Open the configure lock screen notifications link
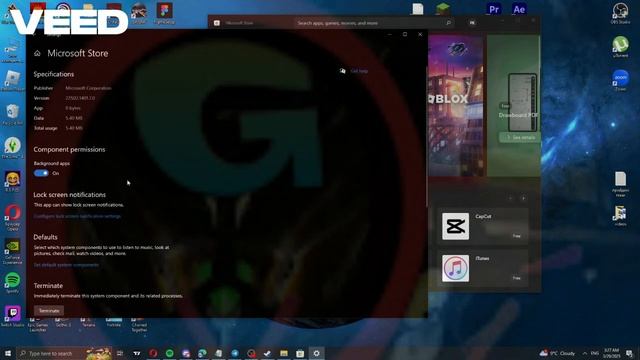640x360 pixels. click(77, 216)
